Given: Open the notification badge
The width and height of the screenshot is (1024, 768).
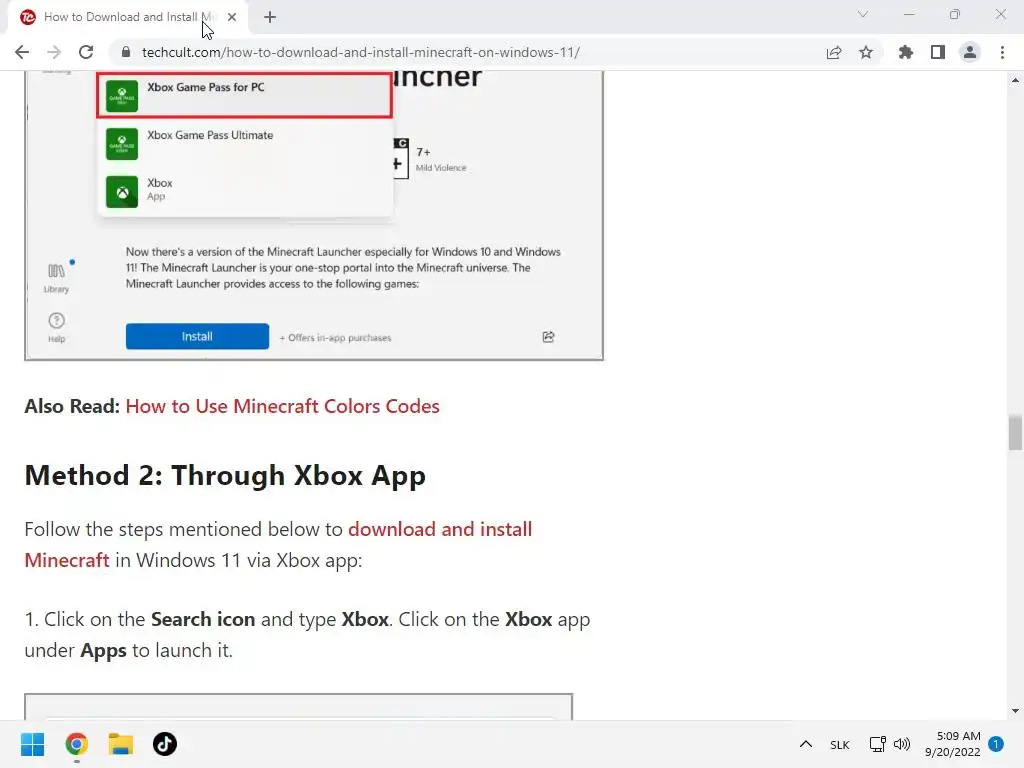Looking at the screenshot, I should point(996,744).
